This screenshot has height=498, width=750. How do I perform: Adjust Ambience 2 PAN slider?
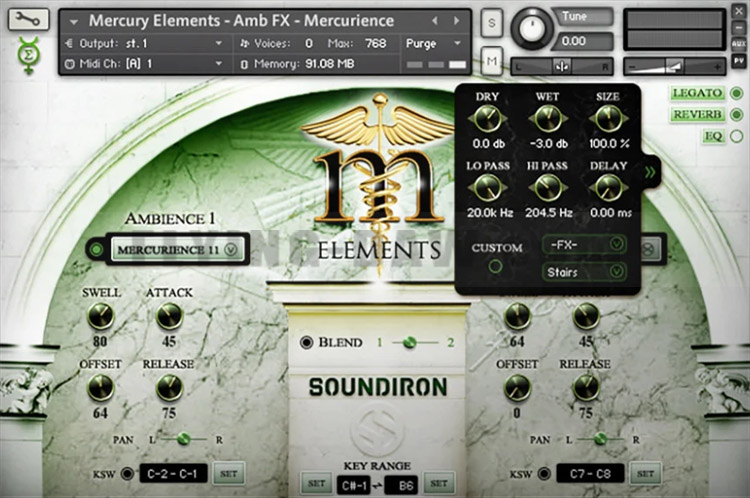point(600,439)
